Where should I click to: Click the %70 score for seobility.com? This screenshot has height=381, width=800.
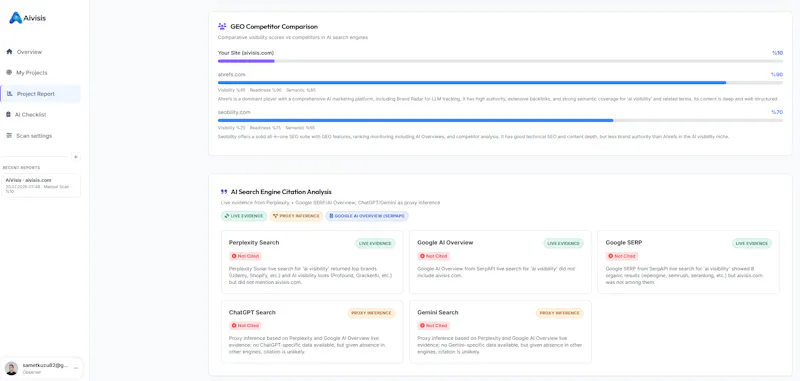coord(777,112)
